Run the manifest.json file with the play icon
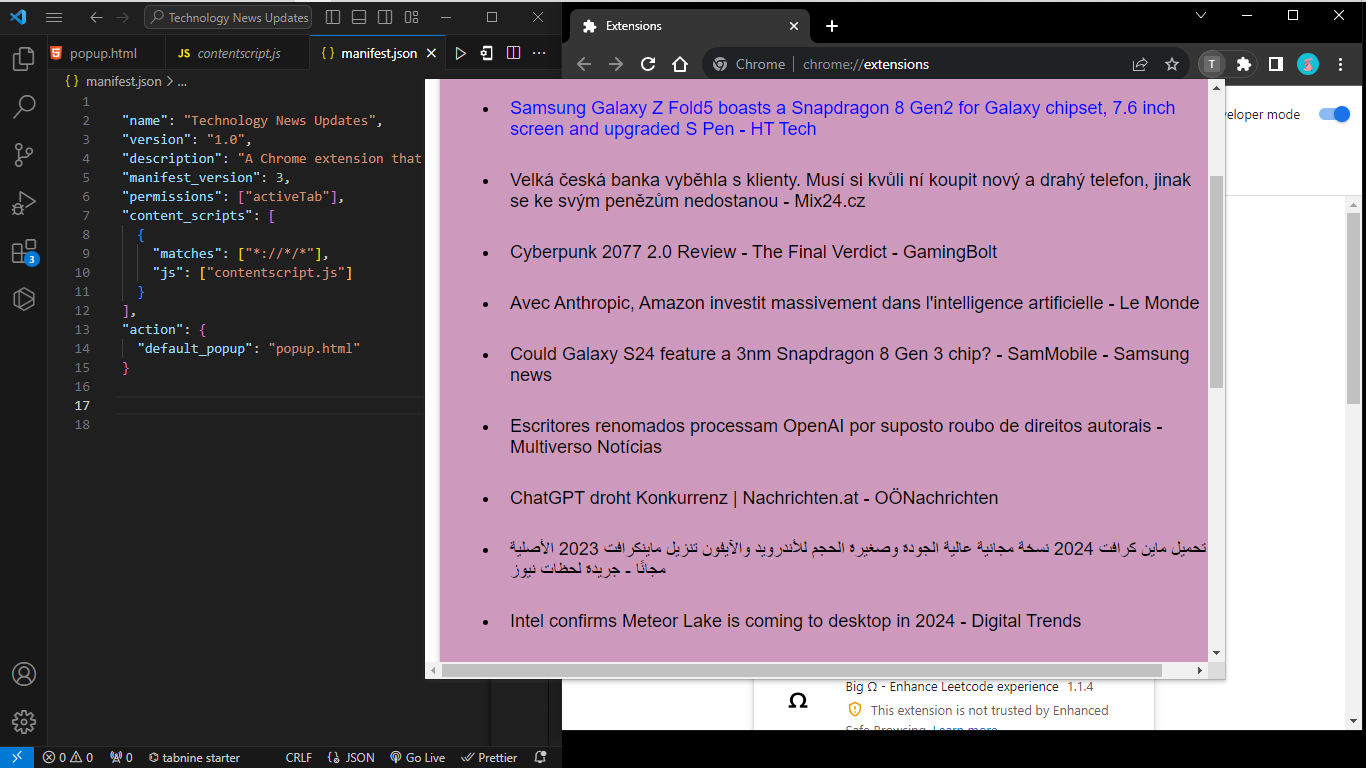Screen dimensions: 1366x768 coord(460,53)
